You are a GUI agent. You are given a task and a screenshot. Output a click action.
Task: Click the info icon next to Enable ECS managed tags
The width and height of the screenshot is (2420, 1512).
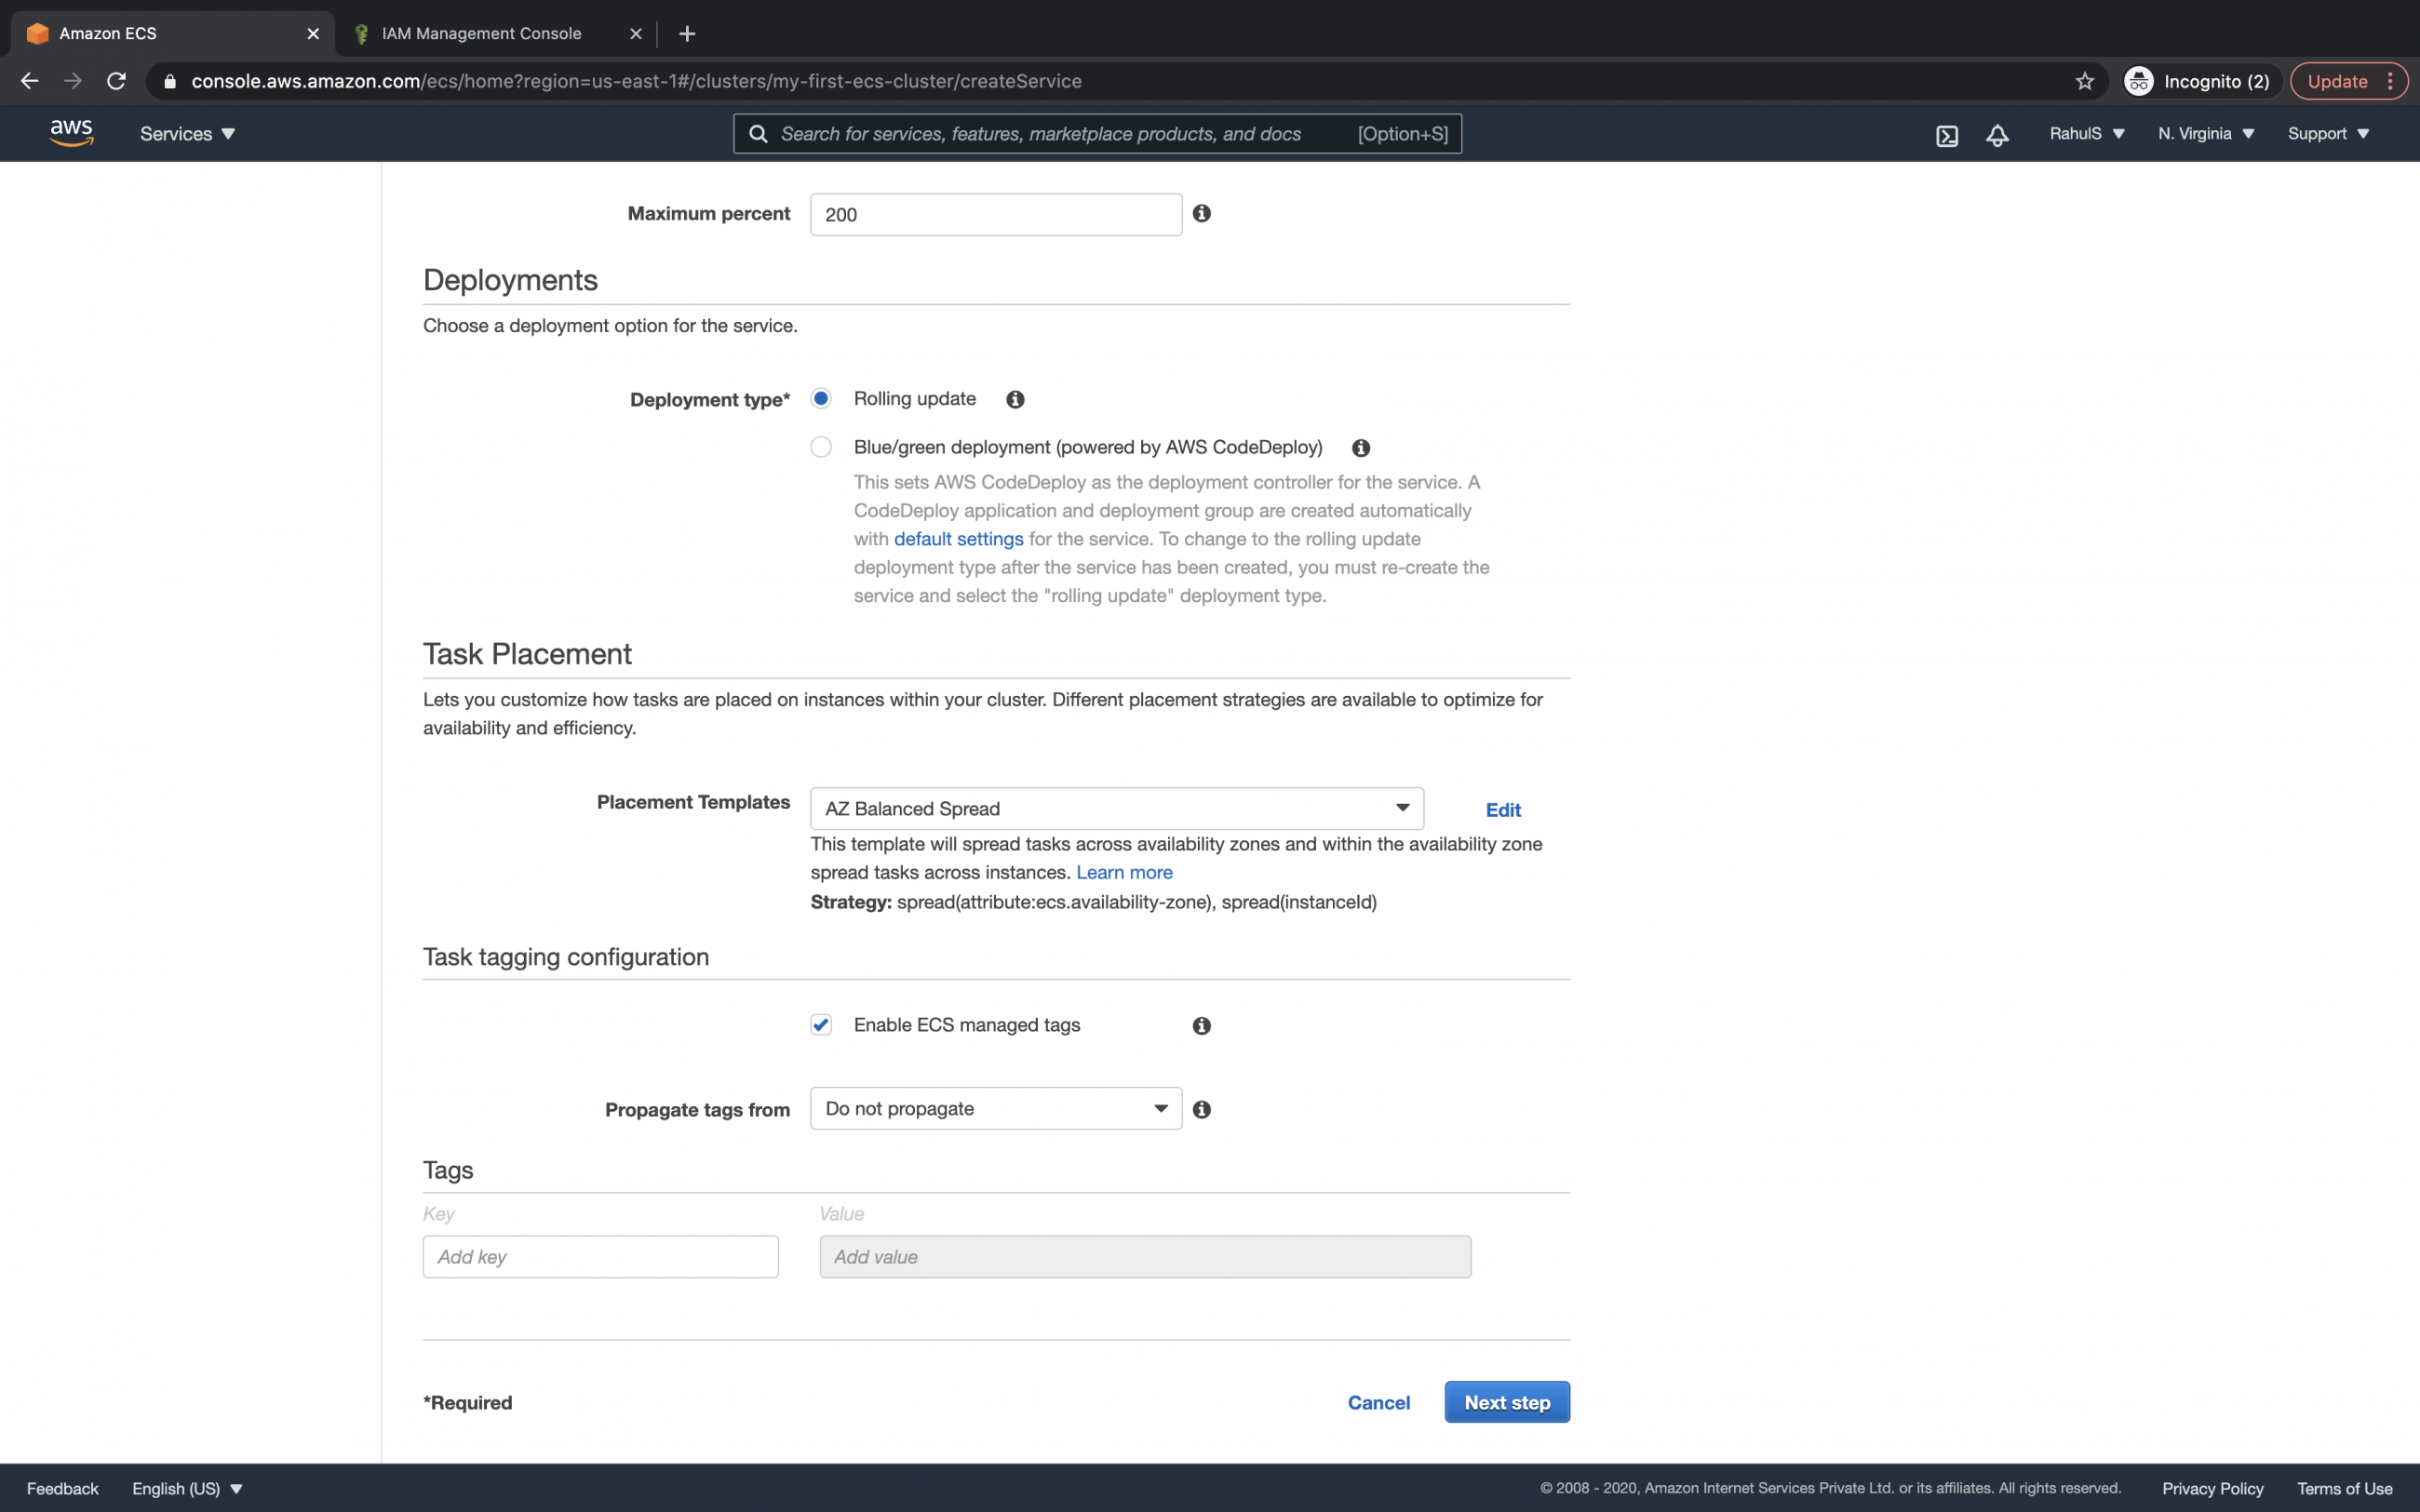1200,1025
